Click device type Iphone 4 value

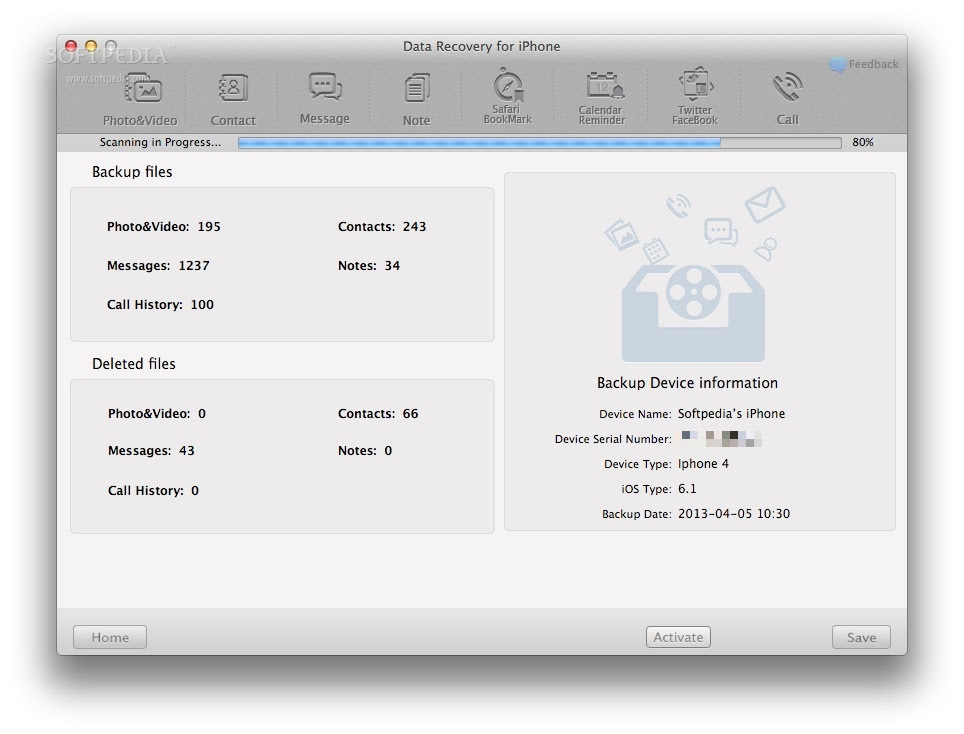pos(703,464)
